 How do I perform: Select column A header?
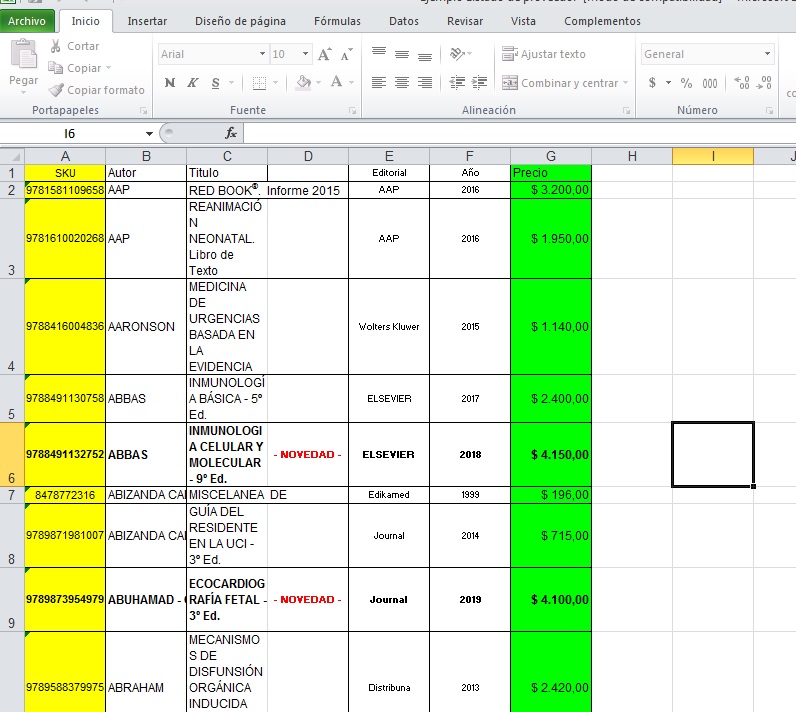click(65, 156)
